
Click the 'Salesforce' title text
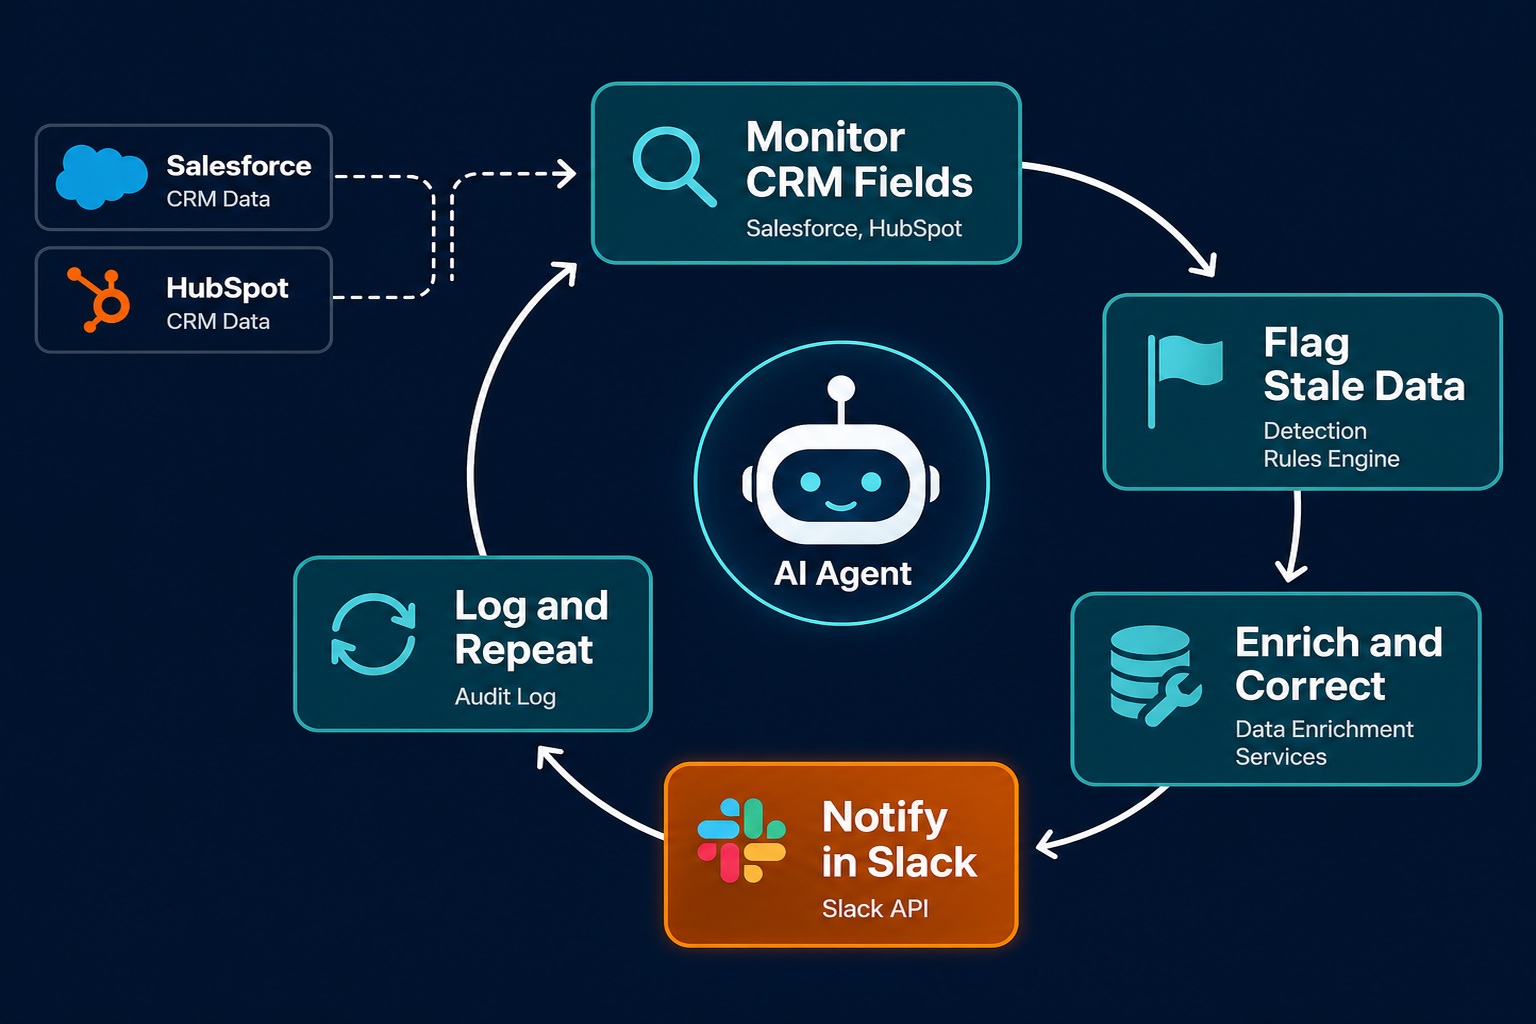[238, 166]
